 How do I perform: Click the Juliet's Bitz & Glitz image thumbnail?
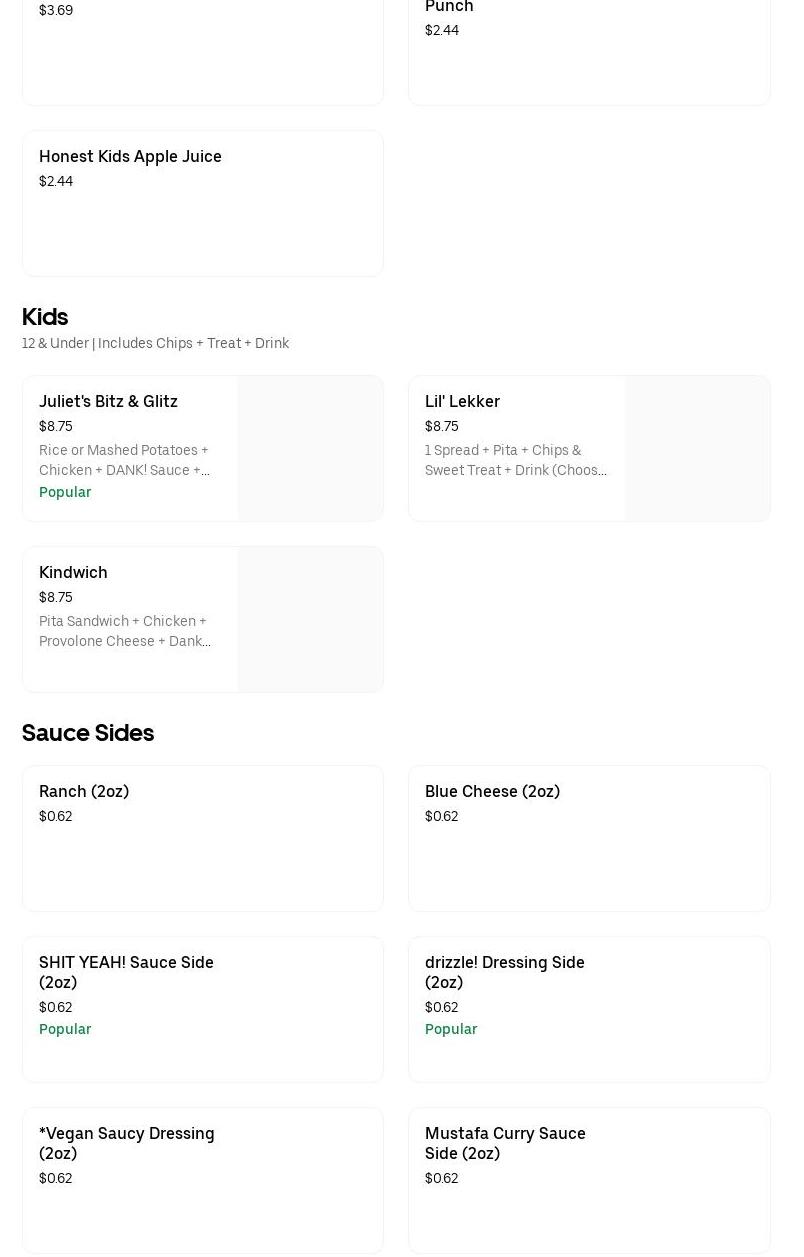point(310,449)
